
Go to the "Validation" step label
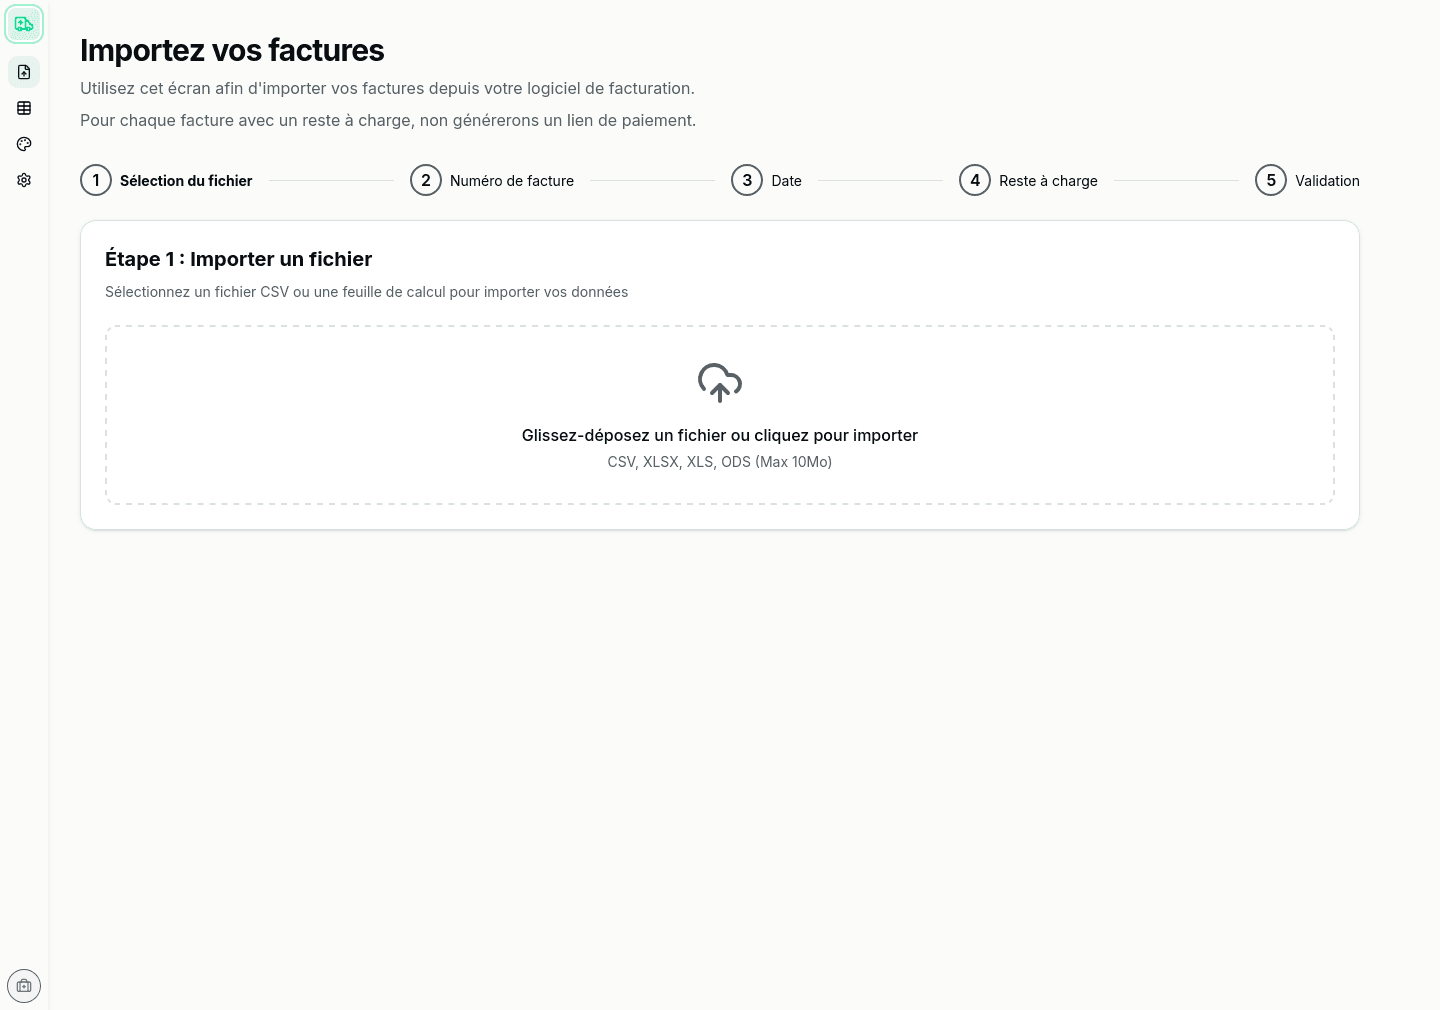[1327, 181]
